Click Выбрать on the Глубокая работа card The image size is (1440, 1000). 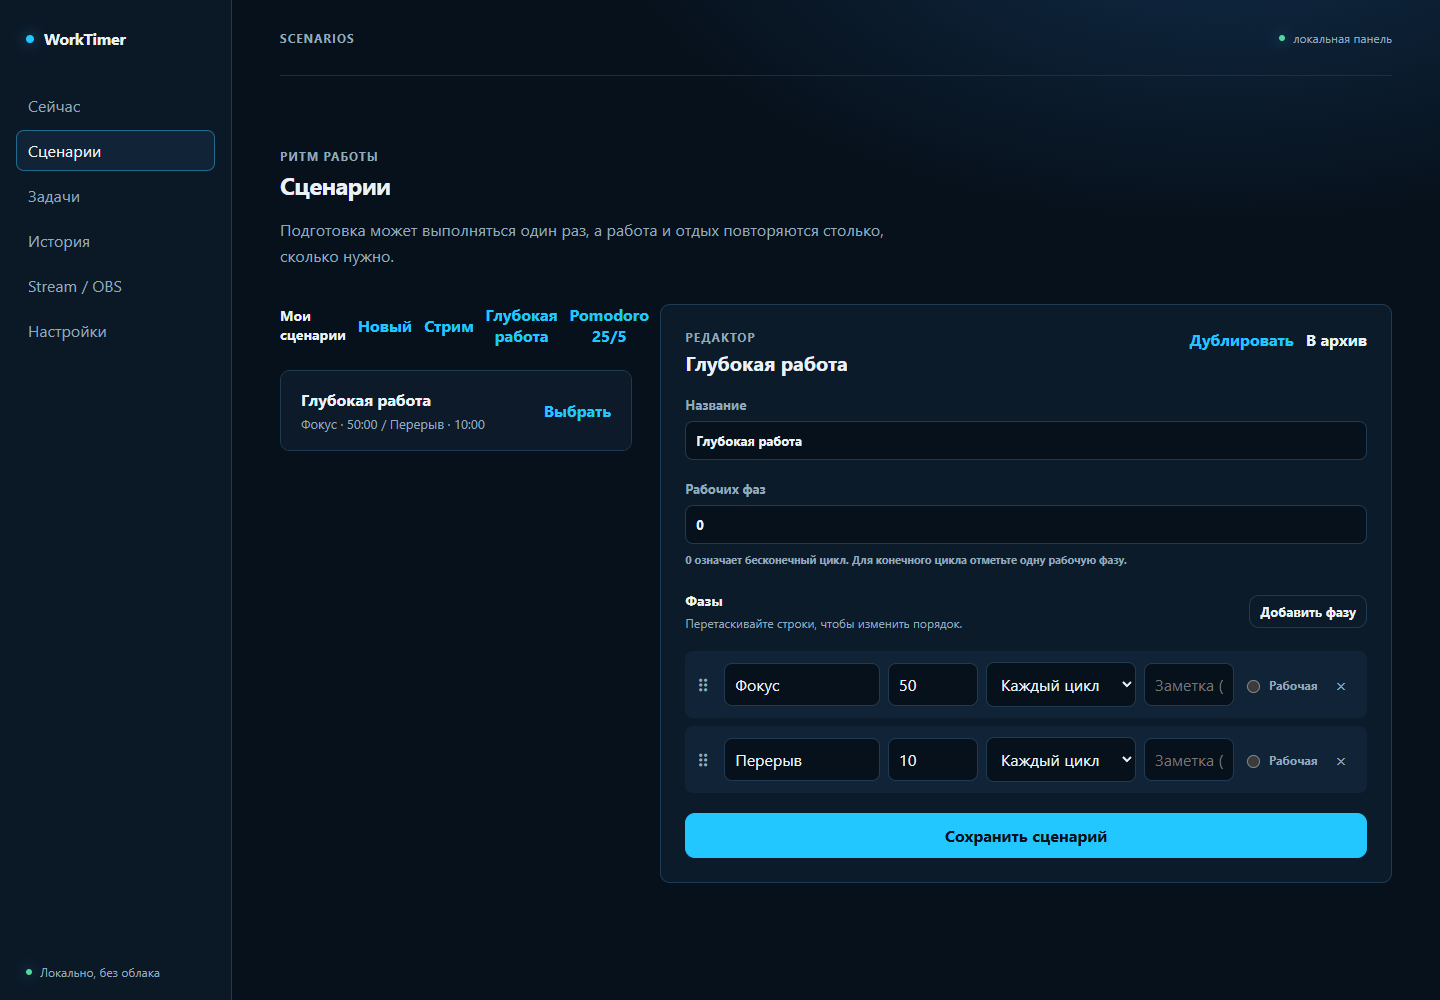pos(577,411)
